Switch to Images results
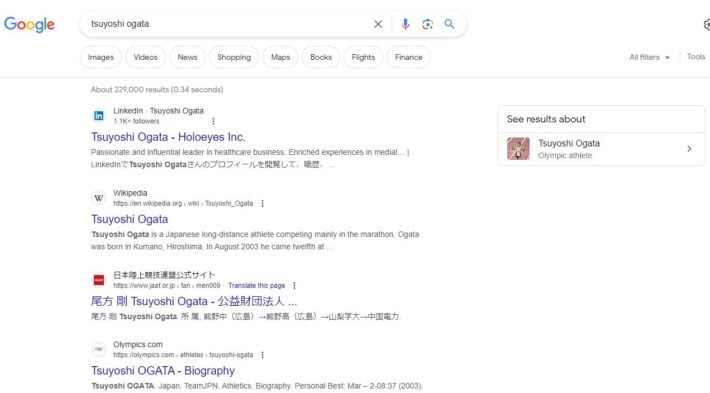The width and height of the screenshot is (710, 393). click(101, 57)
